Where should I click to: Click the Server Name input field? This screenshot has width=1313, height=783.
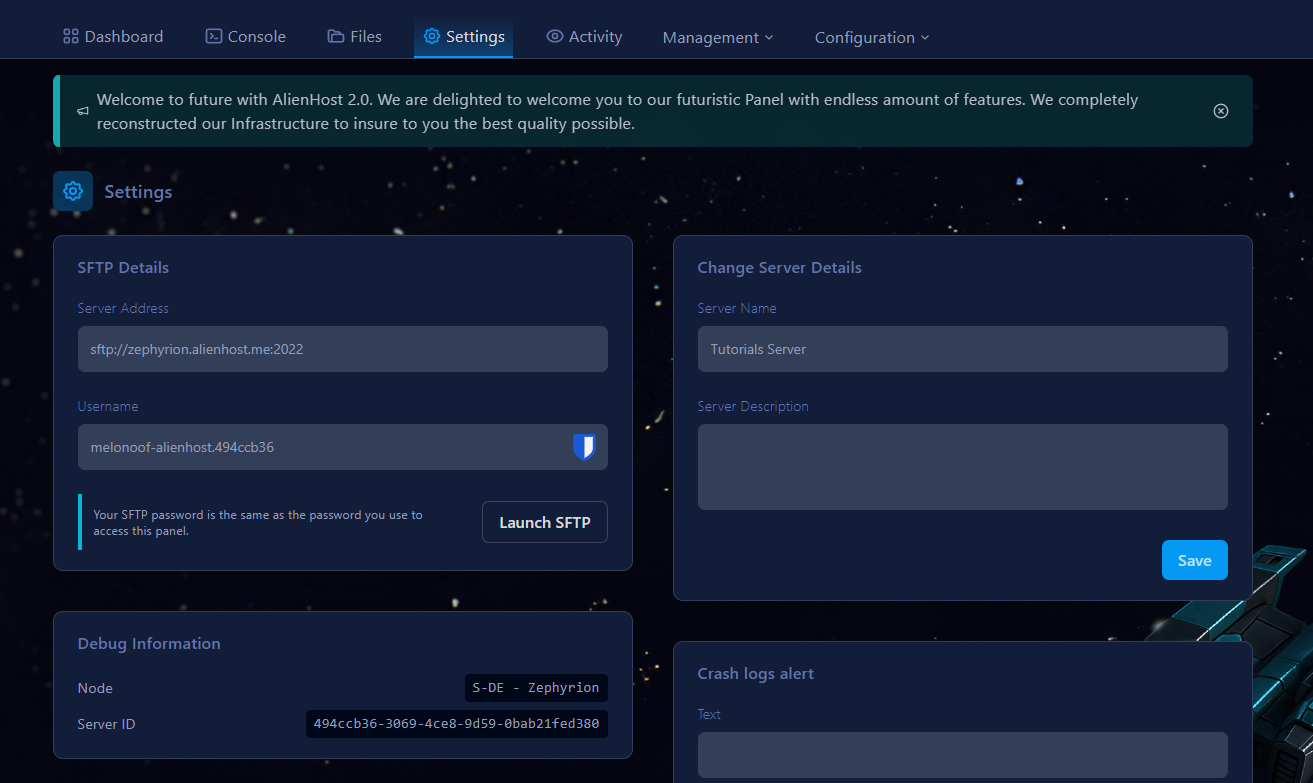[x=963, y=349]
